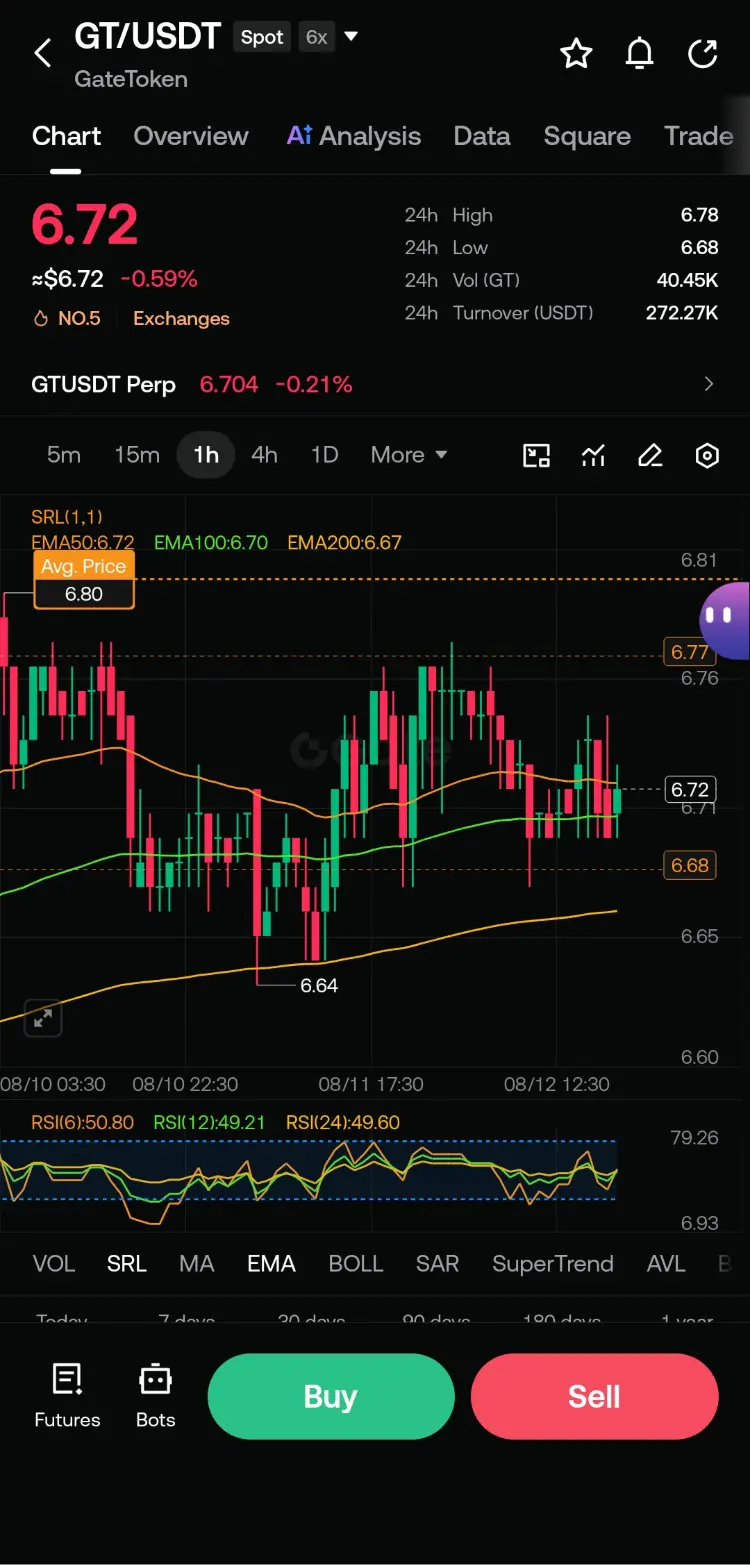This screenshot has width=750, height=1565.
Task: Tap the purple assistant mascot icon
Action: [x=724, y=620]
